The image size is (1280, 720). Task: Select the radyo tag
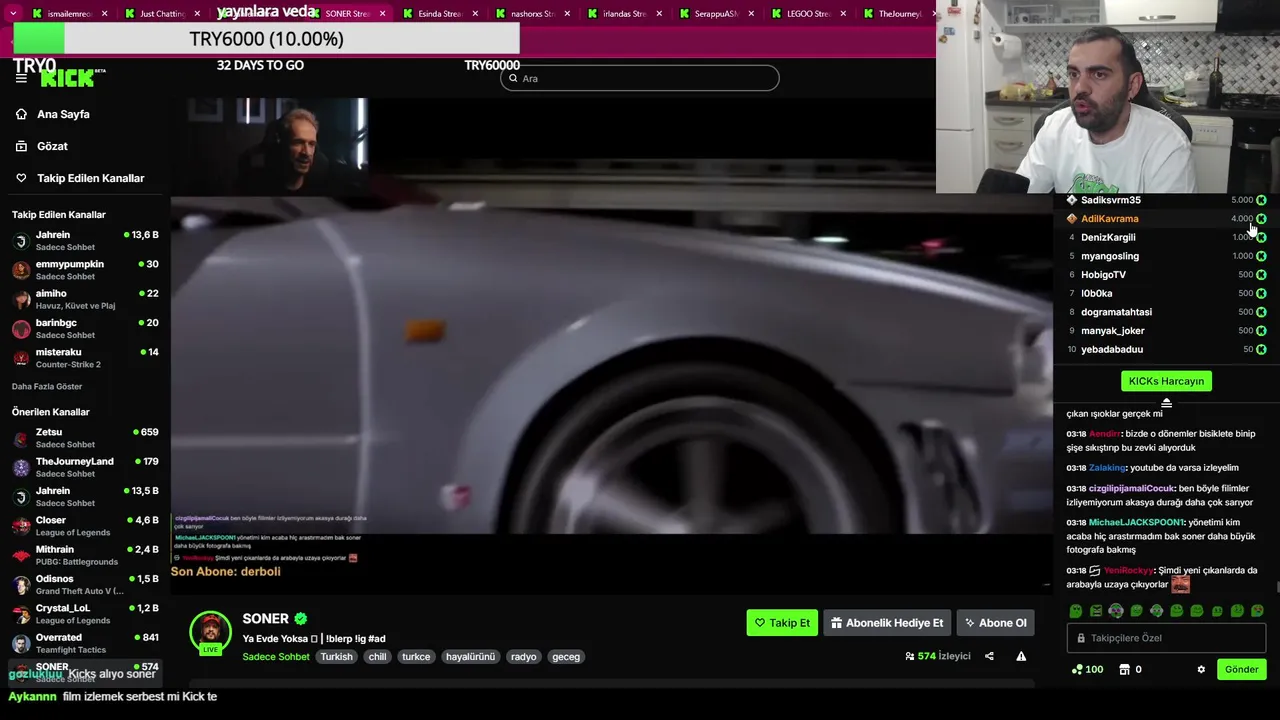pyautogui.click(x=524, y=657)
